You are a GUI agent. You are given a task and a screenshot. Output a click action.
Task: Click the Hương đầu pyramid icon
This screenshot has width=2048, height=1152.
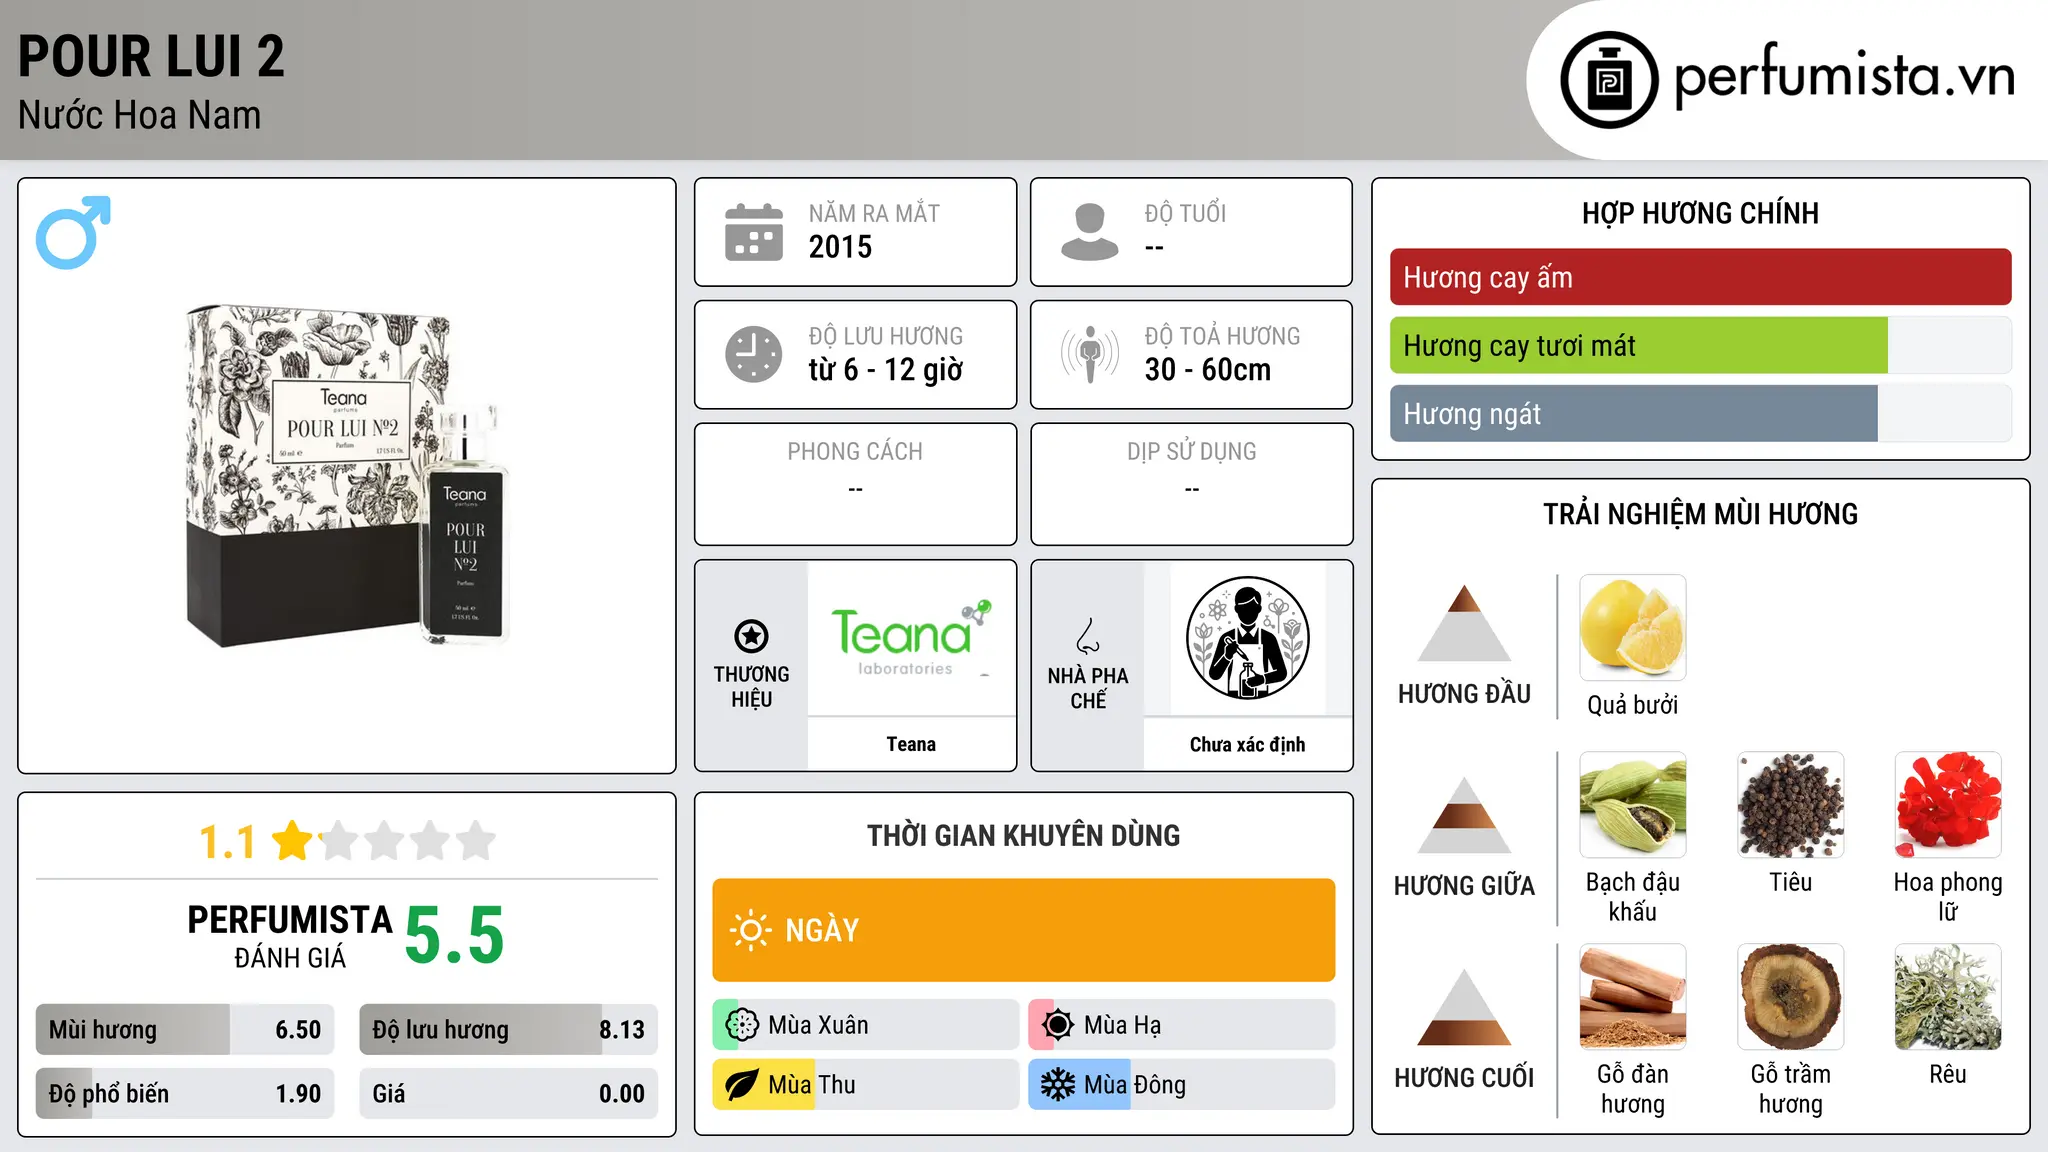1464,623
